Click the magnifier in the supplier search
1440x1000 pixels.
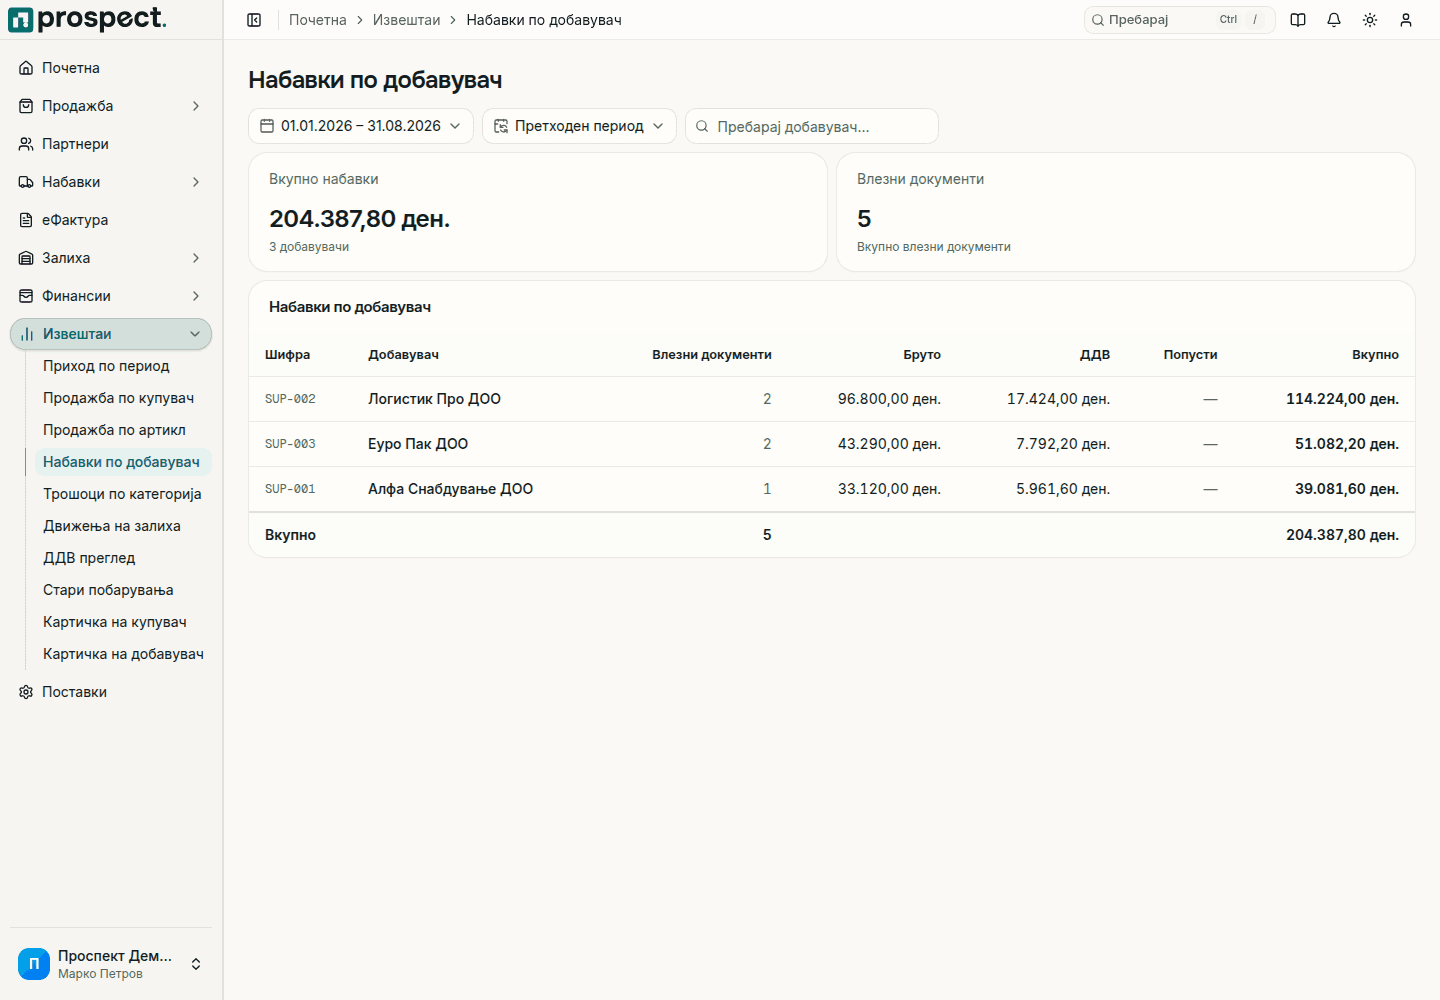[702, 127]
